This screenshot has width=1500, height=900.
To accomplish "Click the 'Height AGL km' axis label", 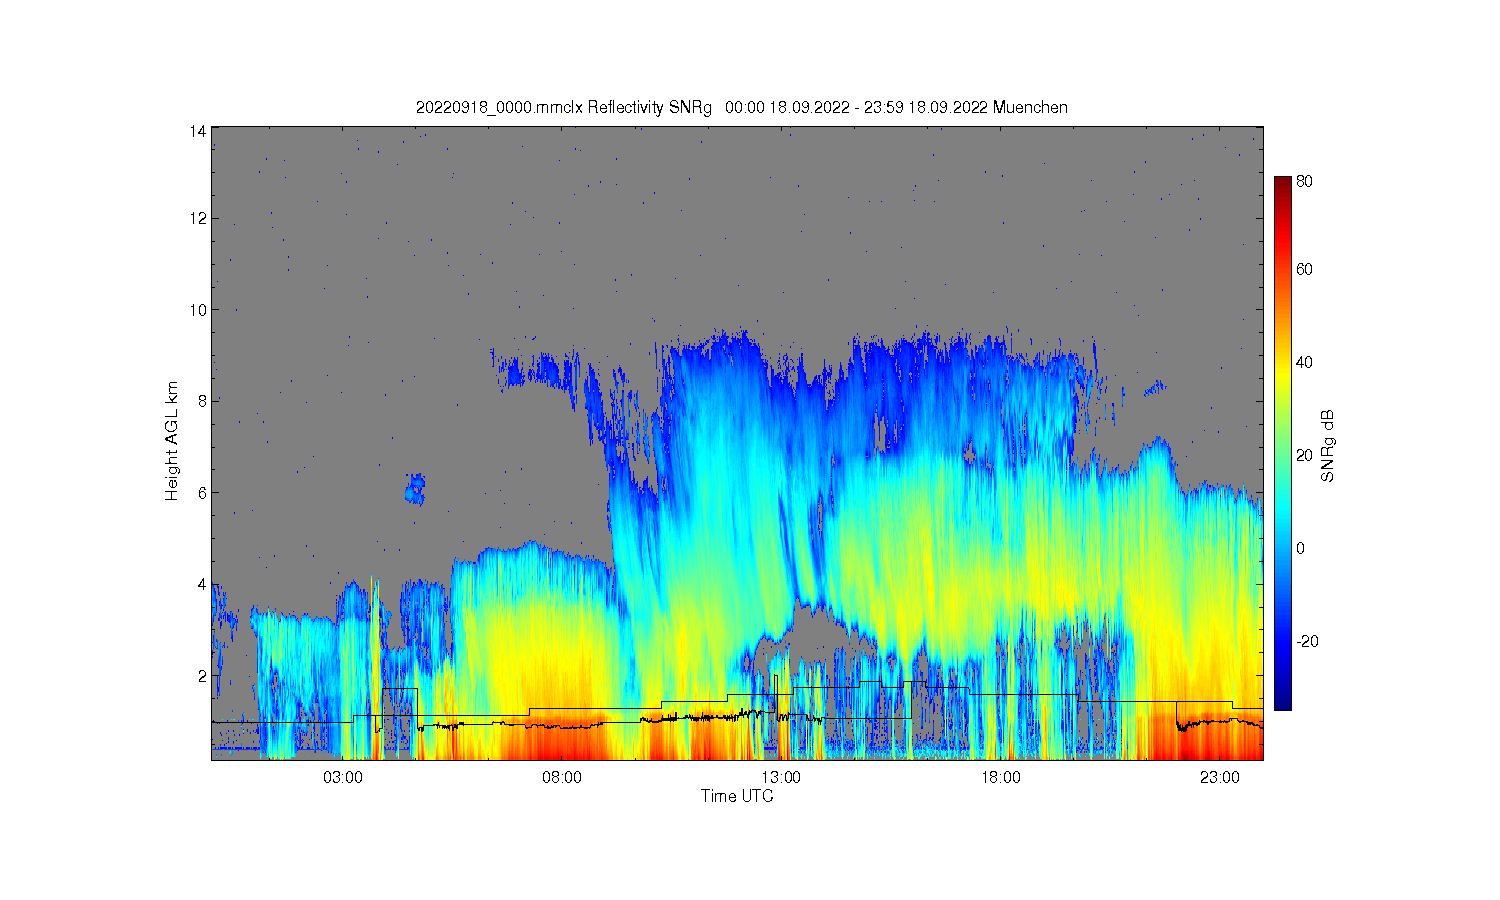I will (x=172, y=441).
